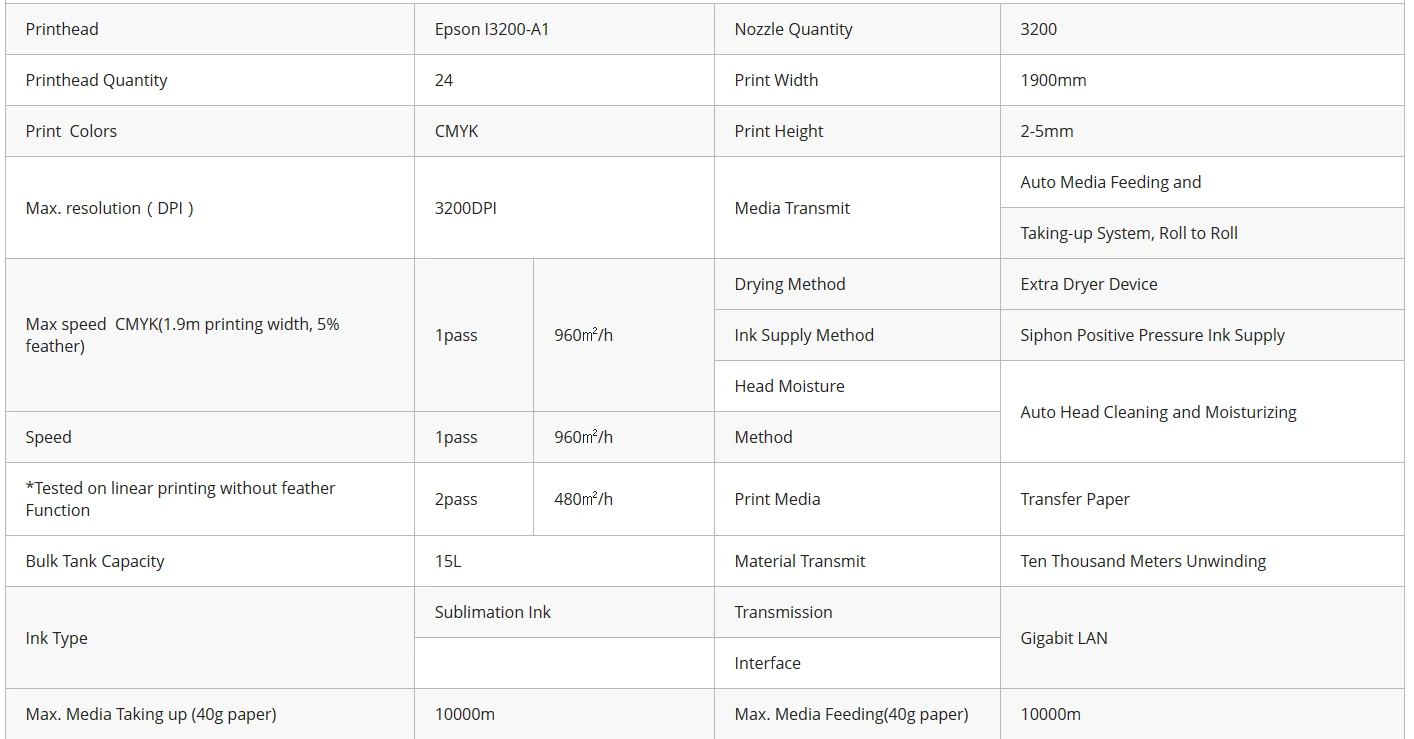
Task: Click the Transfer Paper cell
Action: pos(1202,499)
